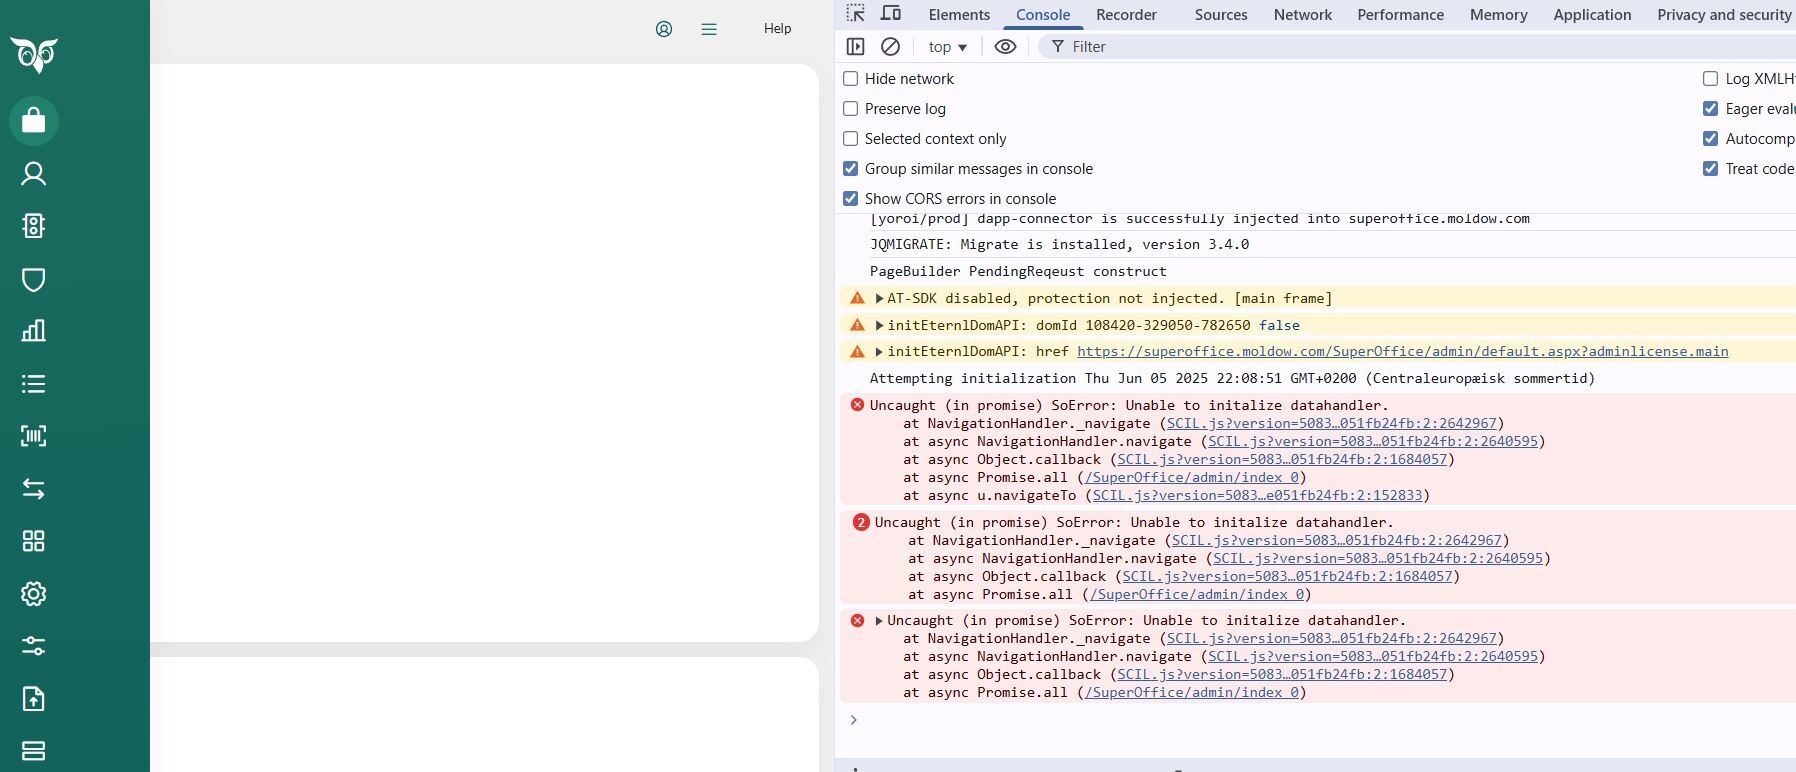Open the superoffice.moldow.com adminlicense URL link
This screenshot has width=1796, height=772.
tap(1402, 352)
